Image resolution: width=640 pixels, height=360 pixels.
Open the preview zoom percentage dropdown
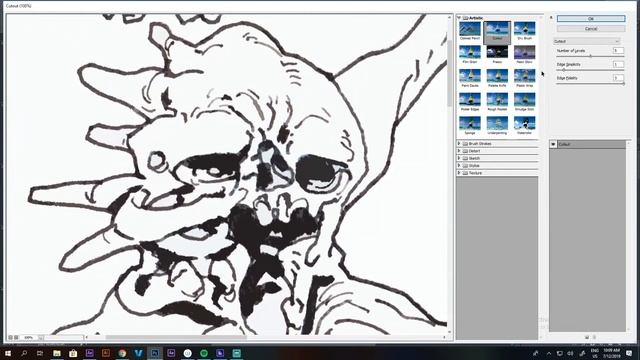[x=41, y=338]
